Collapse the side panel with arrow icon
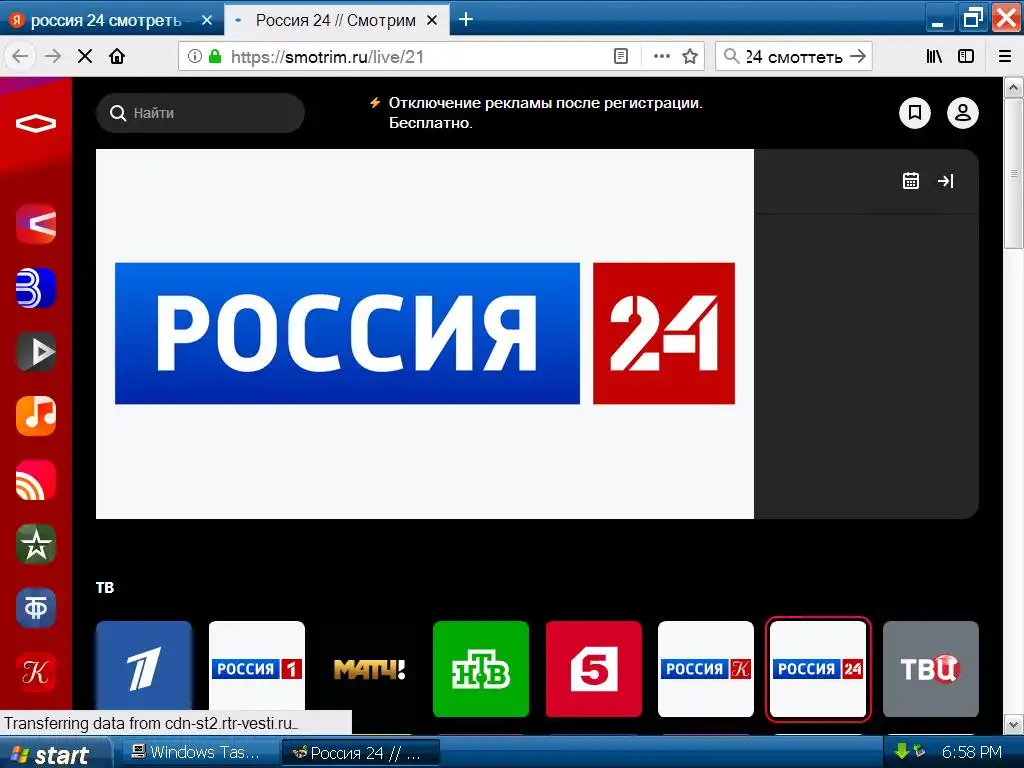The width and height of the screenshot is (1024, 768). [946, 181]
